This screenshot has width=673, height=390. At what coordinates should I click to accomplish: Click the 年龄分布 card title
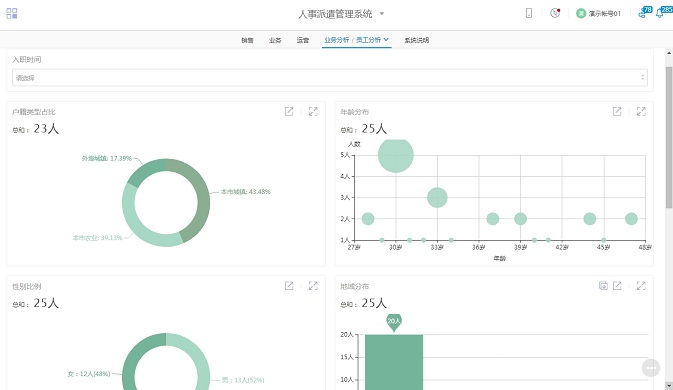tap(355, 112)
